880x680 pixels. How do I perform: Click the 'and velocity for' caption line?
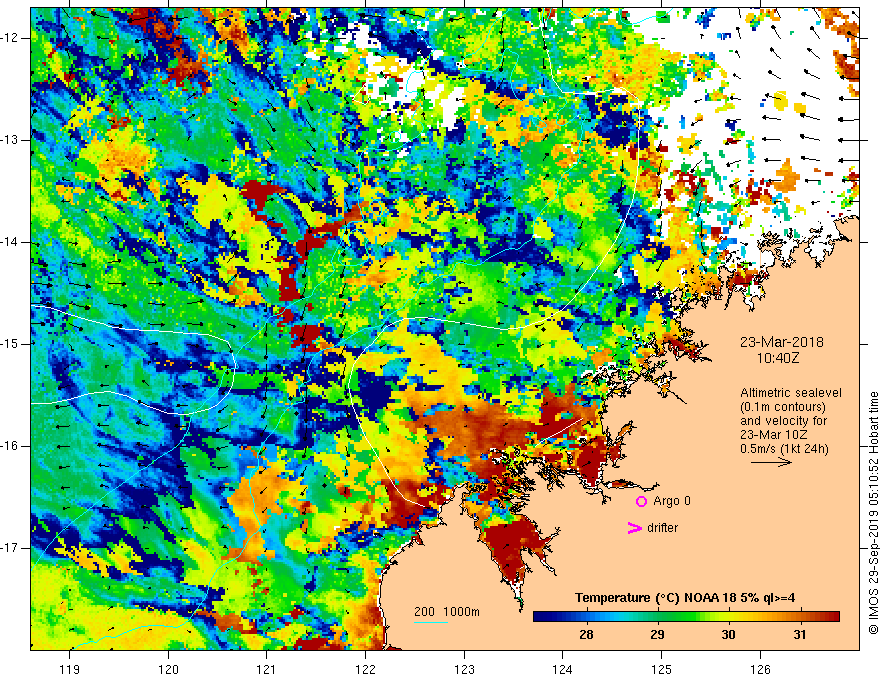[x=777, y=421]
